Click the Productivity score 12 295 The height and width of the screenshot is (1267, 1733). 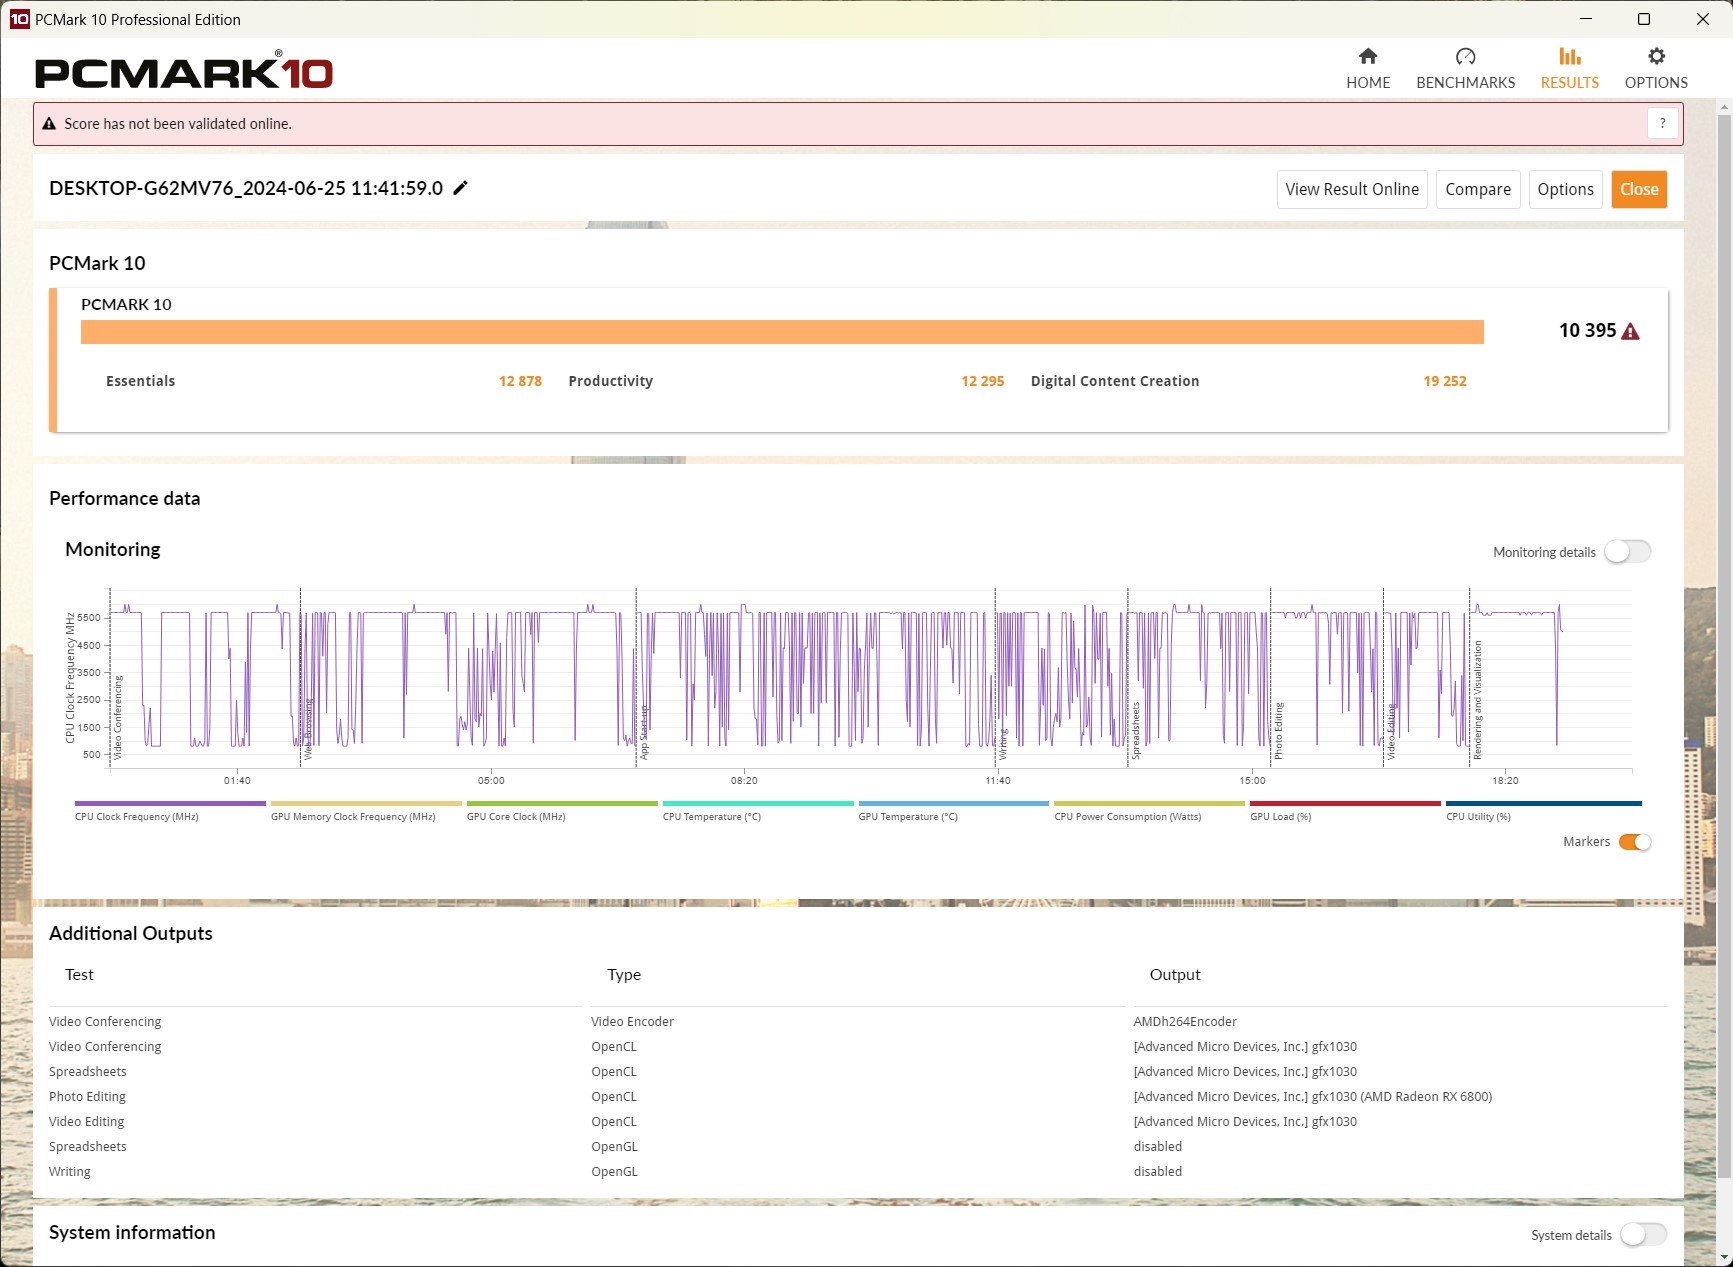[982, 381]
